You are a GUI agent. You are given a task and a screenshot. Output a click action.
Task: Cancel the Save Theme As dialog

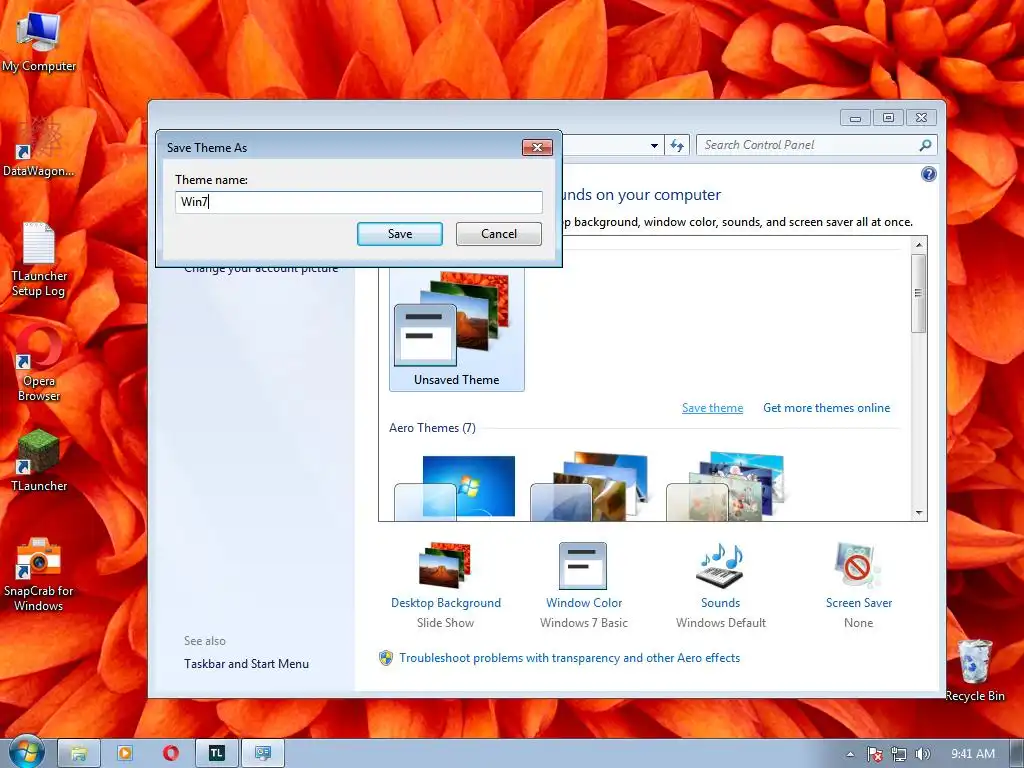pyautogui.click(x=498, y=234)
